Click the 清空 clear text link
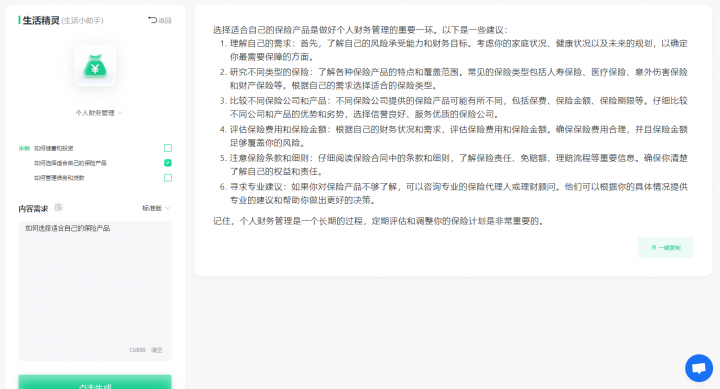720x389 pixels. coord(157,350)
